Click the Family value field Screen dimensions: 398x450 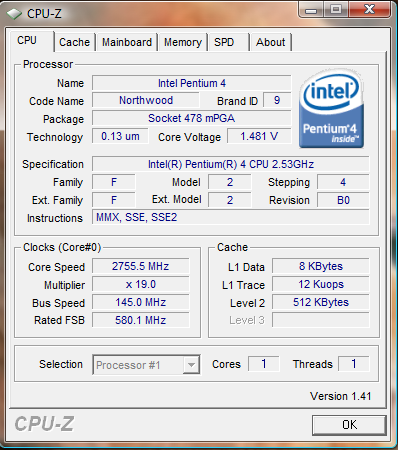(114, 182)
